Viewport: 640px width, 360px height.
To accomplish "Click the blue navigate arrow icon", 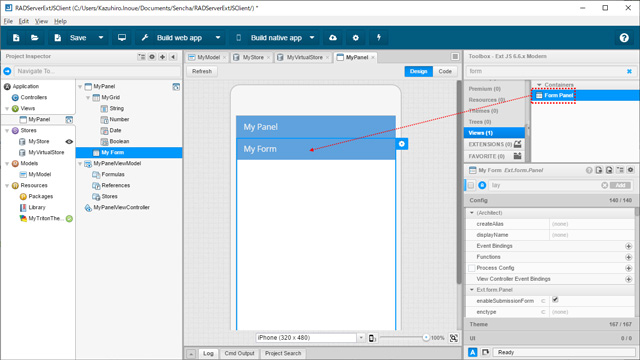I will coord(7,71).
